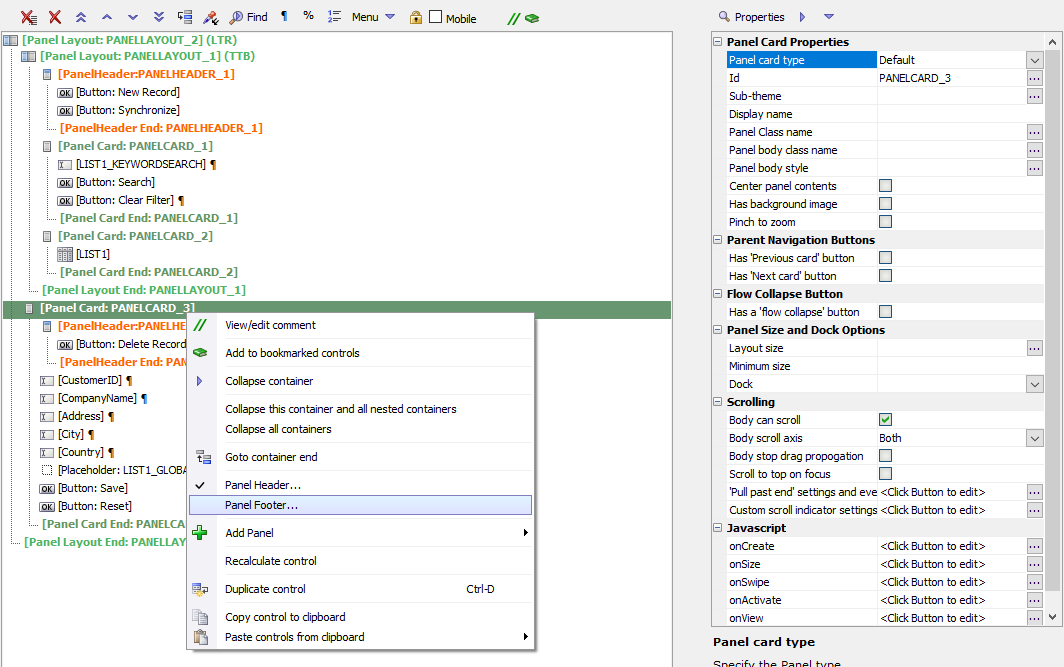This screenshot has width=1064, height=667.
Task: Click the paragraph mark toolbar icon
Action: pos(284,16)
